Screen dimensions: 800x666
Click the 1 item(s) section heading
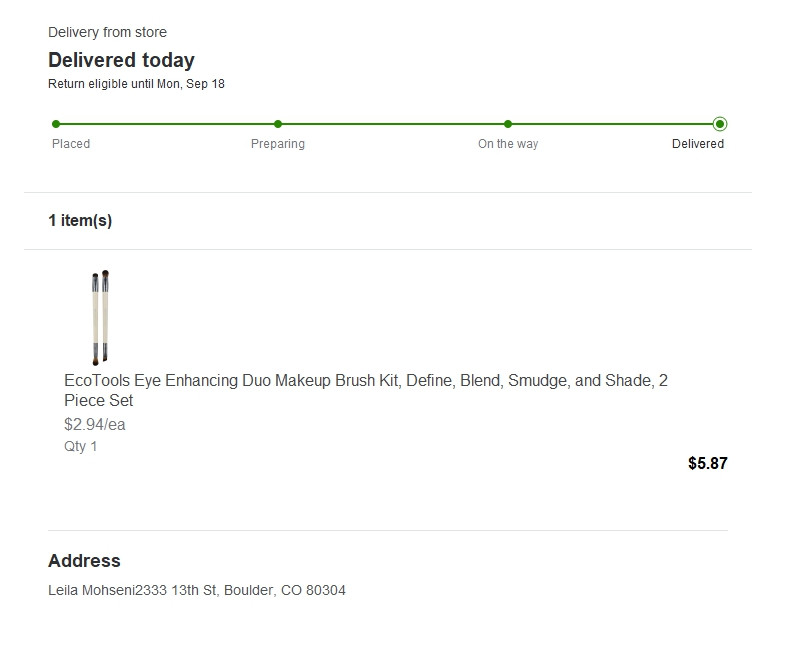click(x=80, y=220)
